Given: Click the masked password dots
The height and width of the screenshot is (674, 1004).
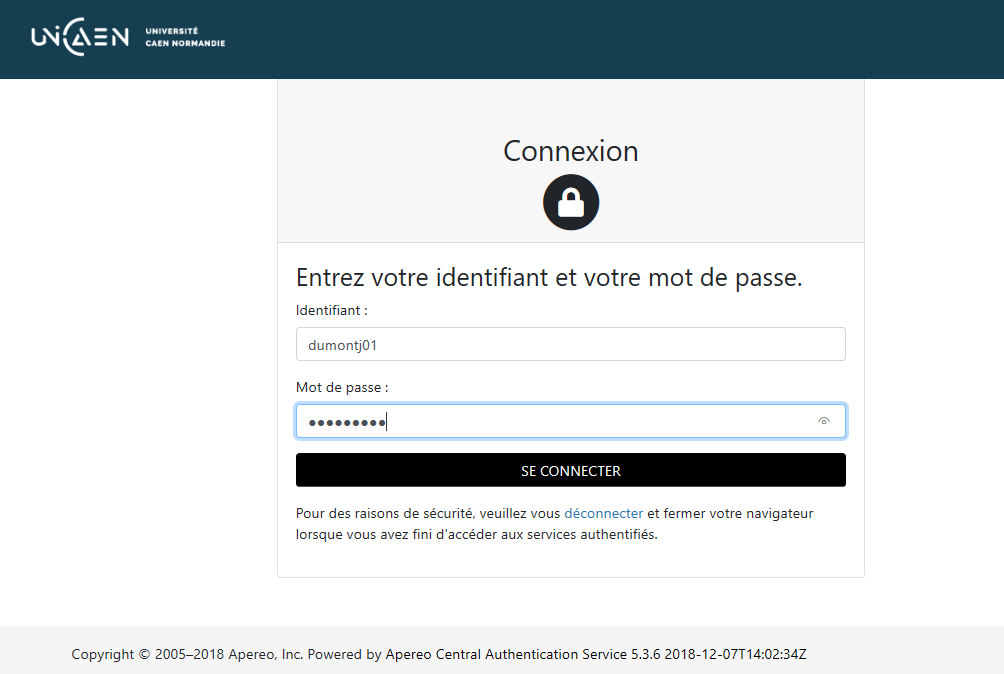Looking at the screenshot, I should [x=346, y=422].
